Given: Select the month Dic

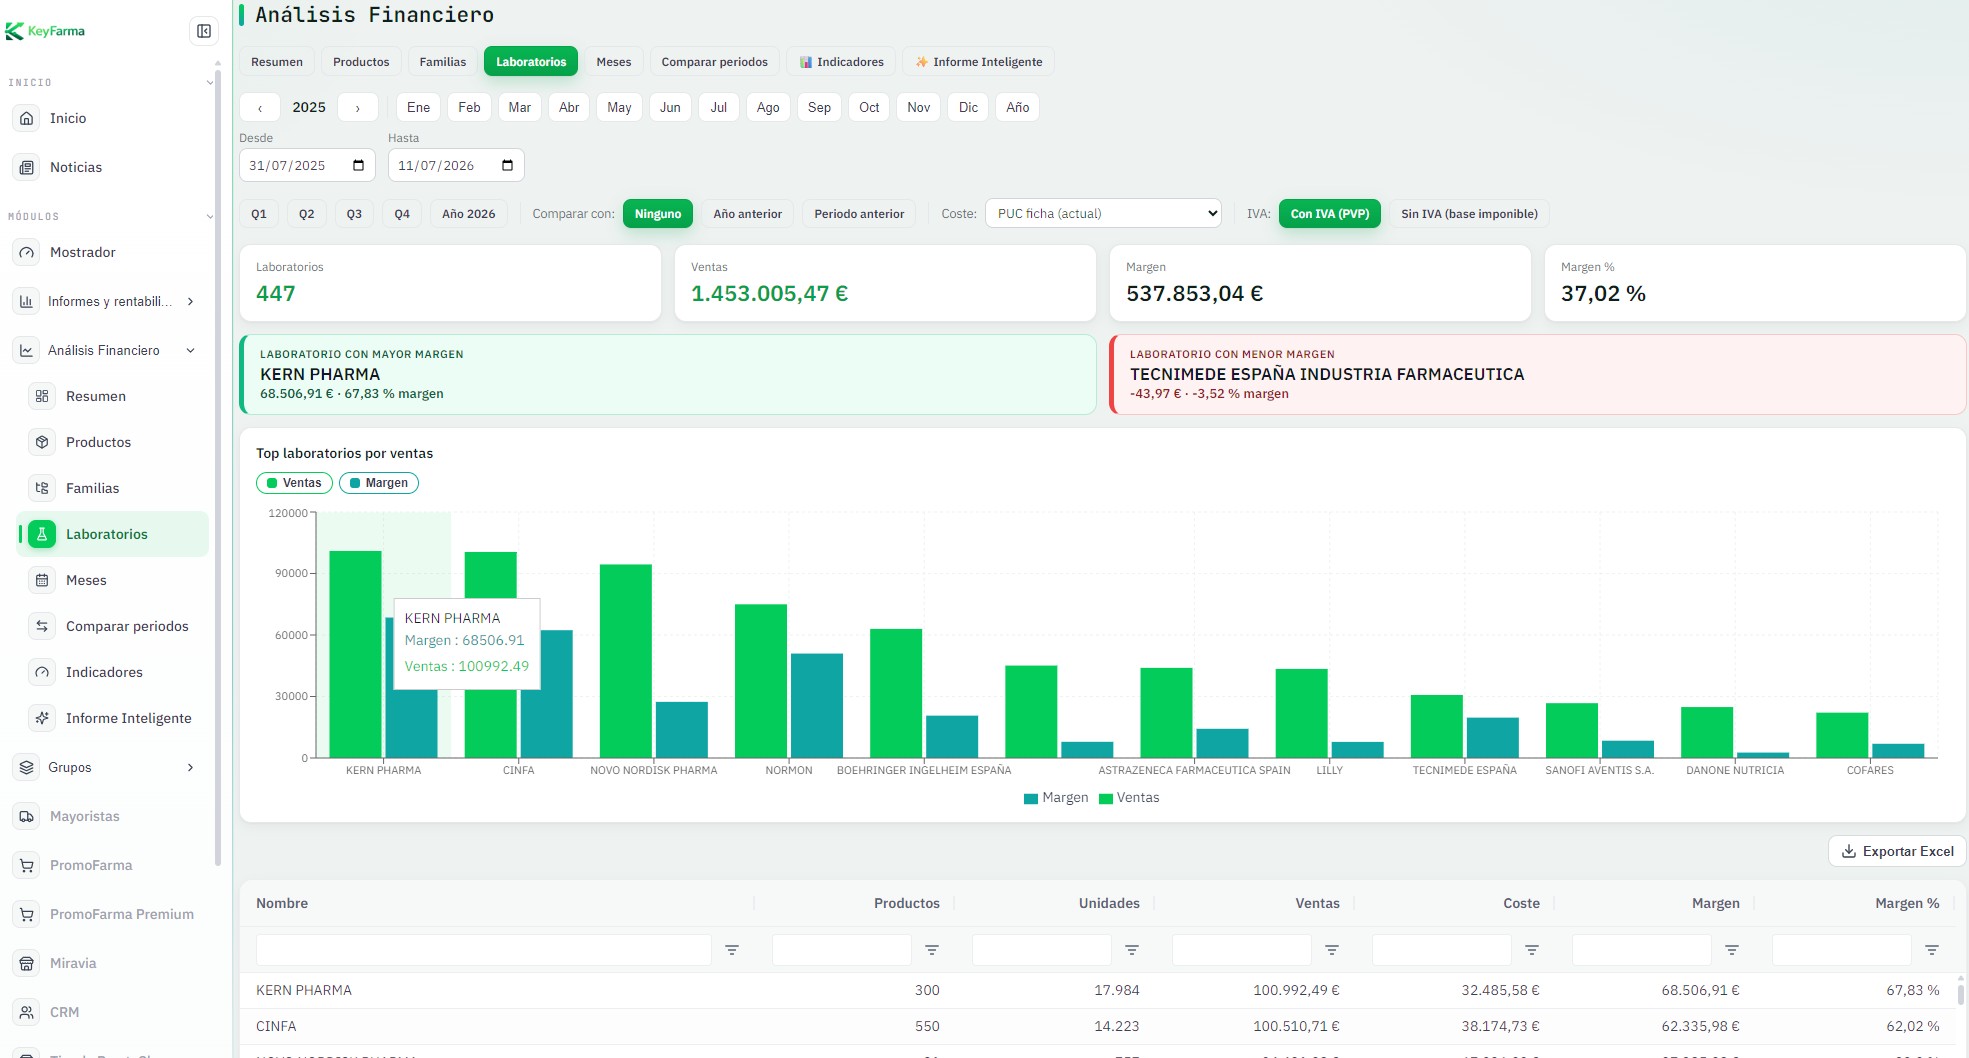Looking at the screenshot, I should pos(969,107).
